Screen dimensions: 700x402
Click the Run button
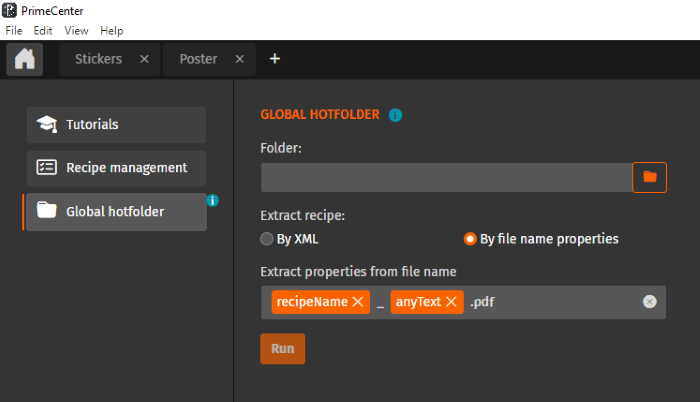coord(283,349)
